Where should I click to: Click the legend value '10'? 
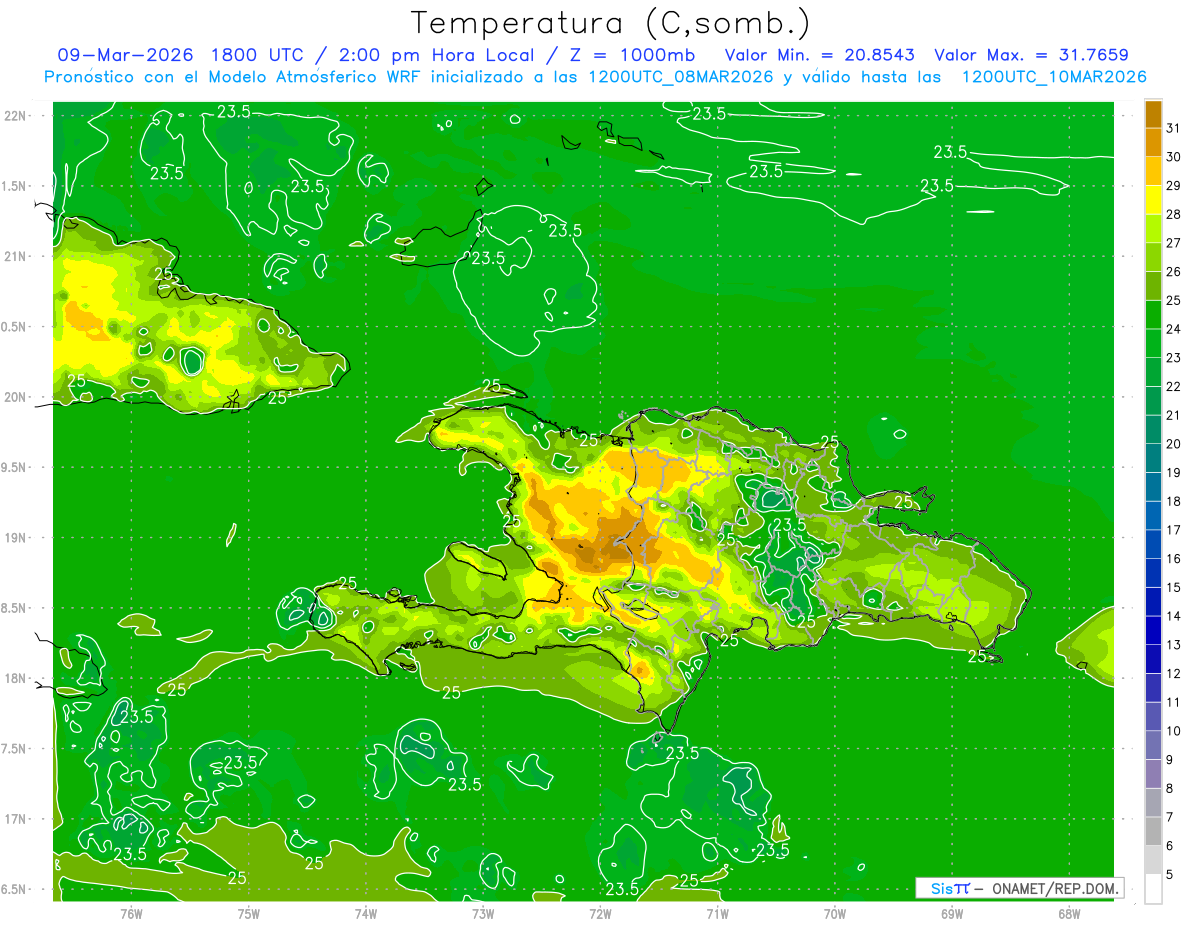[1174, 731]
